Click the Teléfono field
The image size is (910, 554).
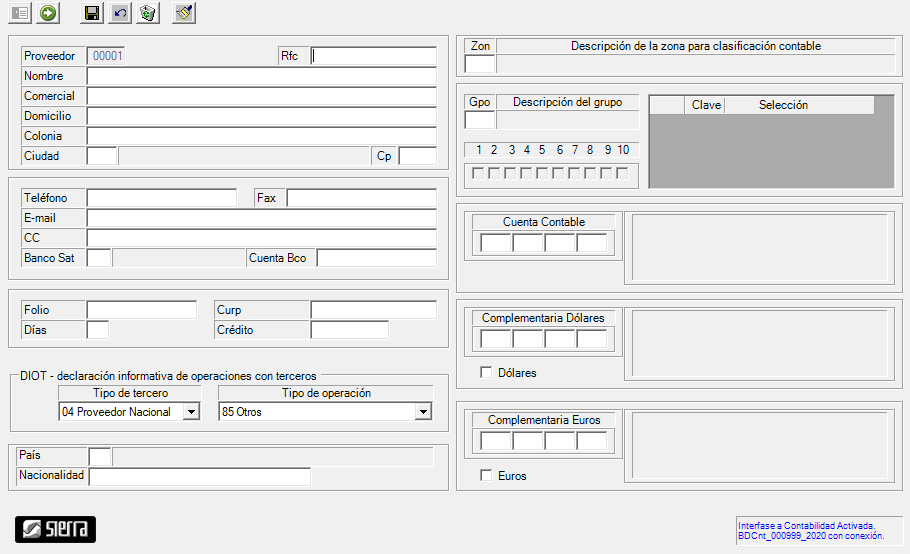161,198
